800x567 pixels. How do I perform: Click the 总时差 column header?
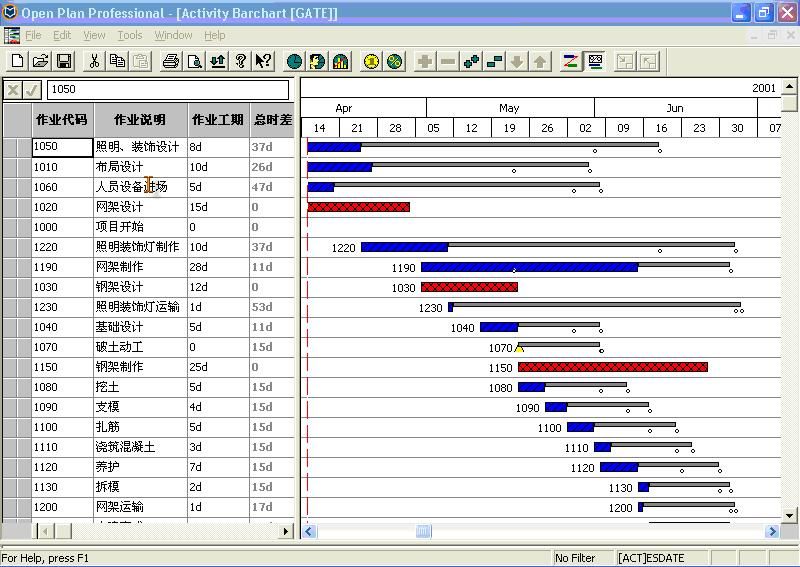[x=272, y=120]
